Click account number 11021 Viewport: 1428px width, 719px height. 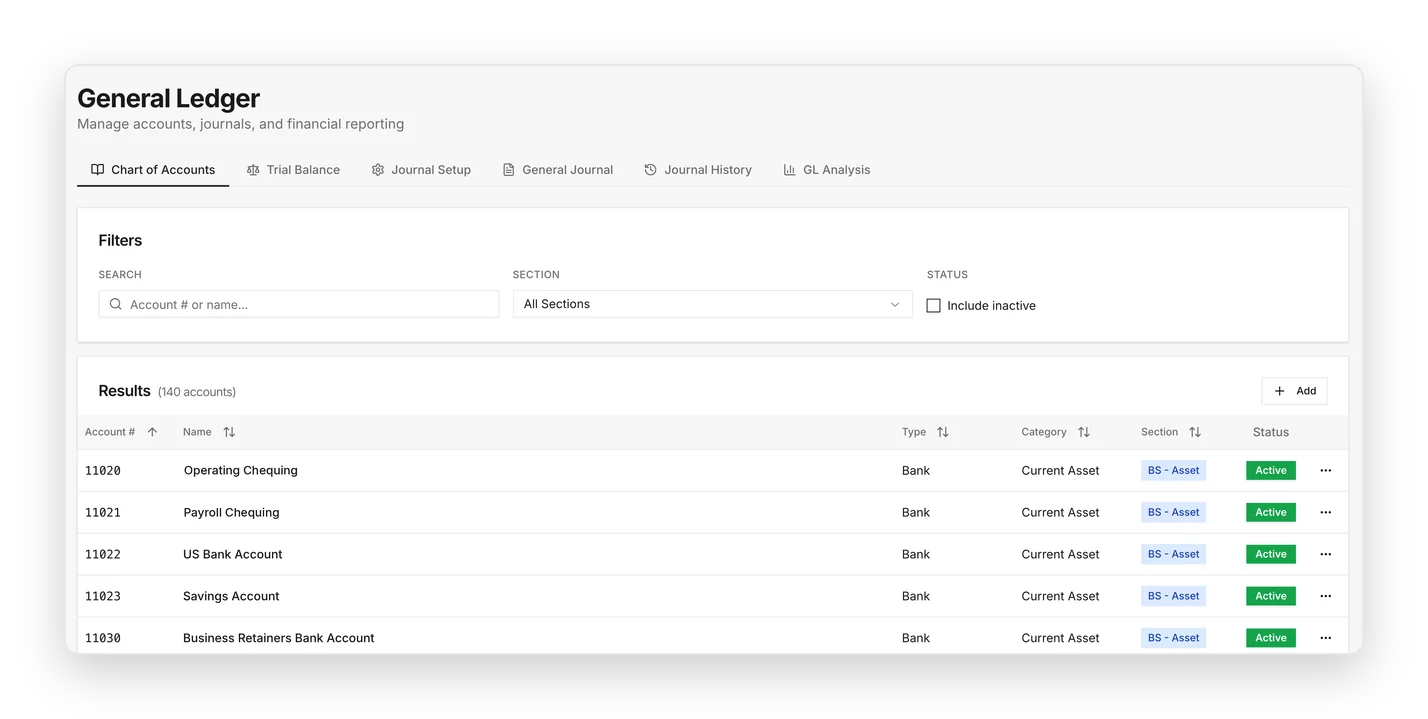pyautogui.click(x=103, y=512)
